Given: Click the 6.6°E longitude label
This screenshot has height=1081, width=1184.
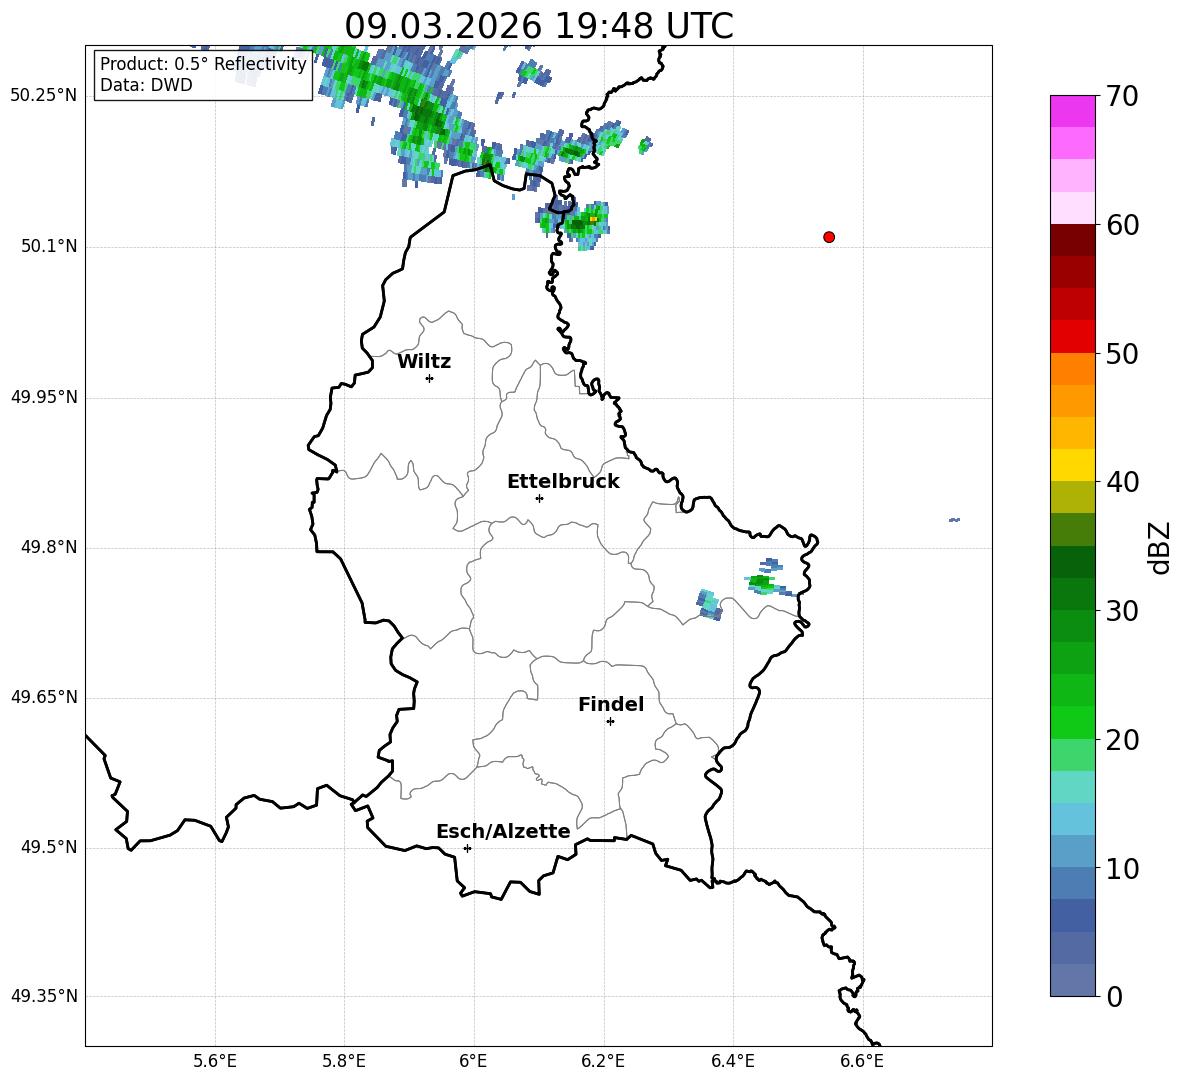Looking at the screenshot, I should [862, 1062].
